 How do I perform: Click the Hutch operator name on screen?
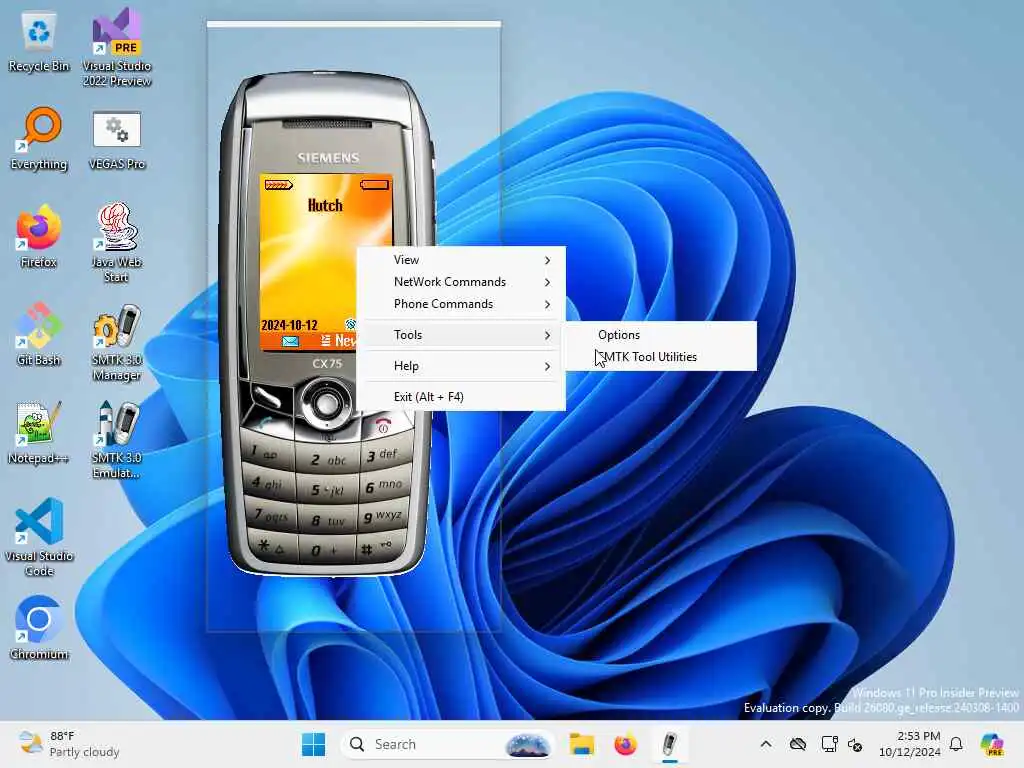pos(325,206)
